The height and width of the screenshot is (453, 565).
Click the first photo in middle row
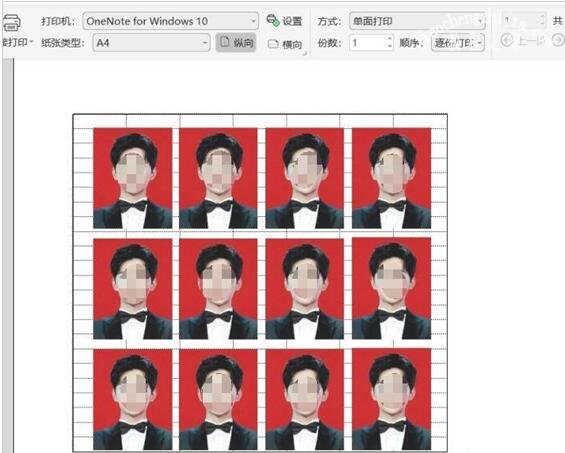[133, 289]
